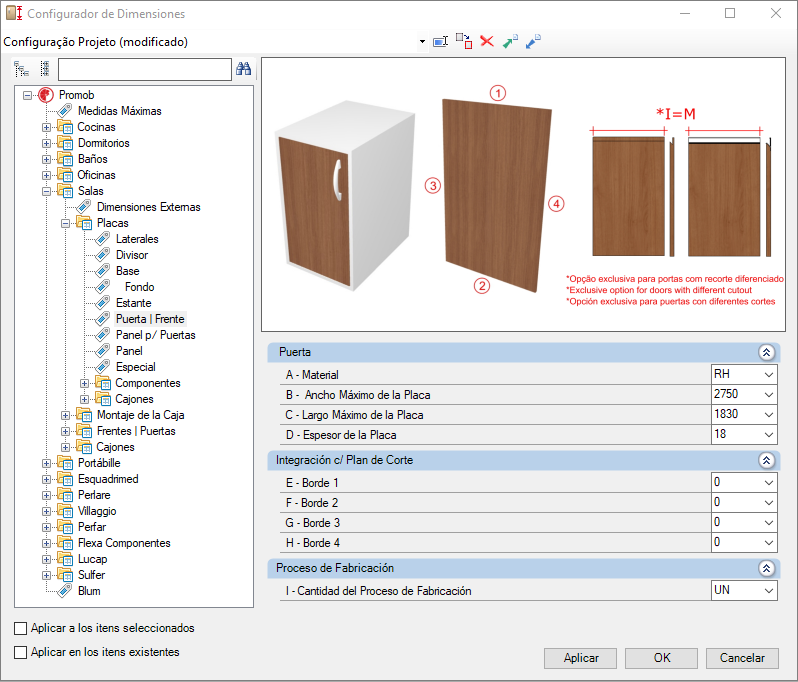Select the Perlare folder
798x682 pixels.
94,495
